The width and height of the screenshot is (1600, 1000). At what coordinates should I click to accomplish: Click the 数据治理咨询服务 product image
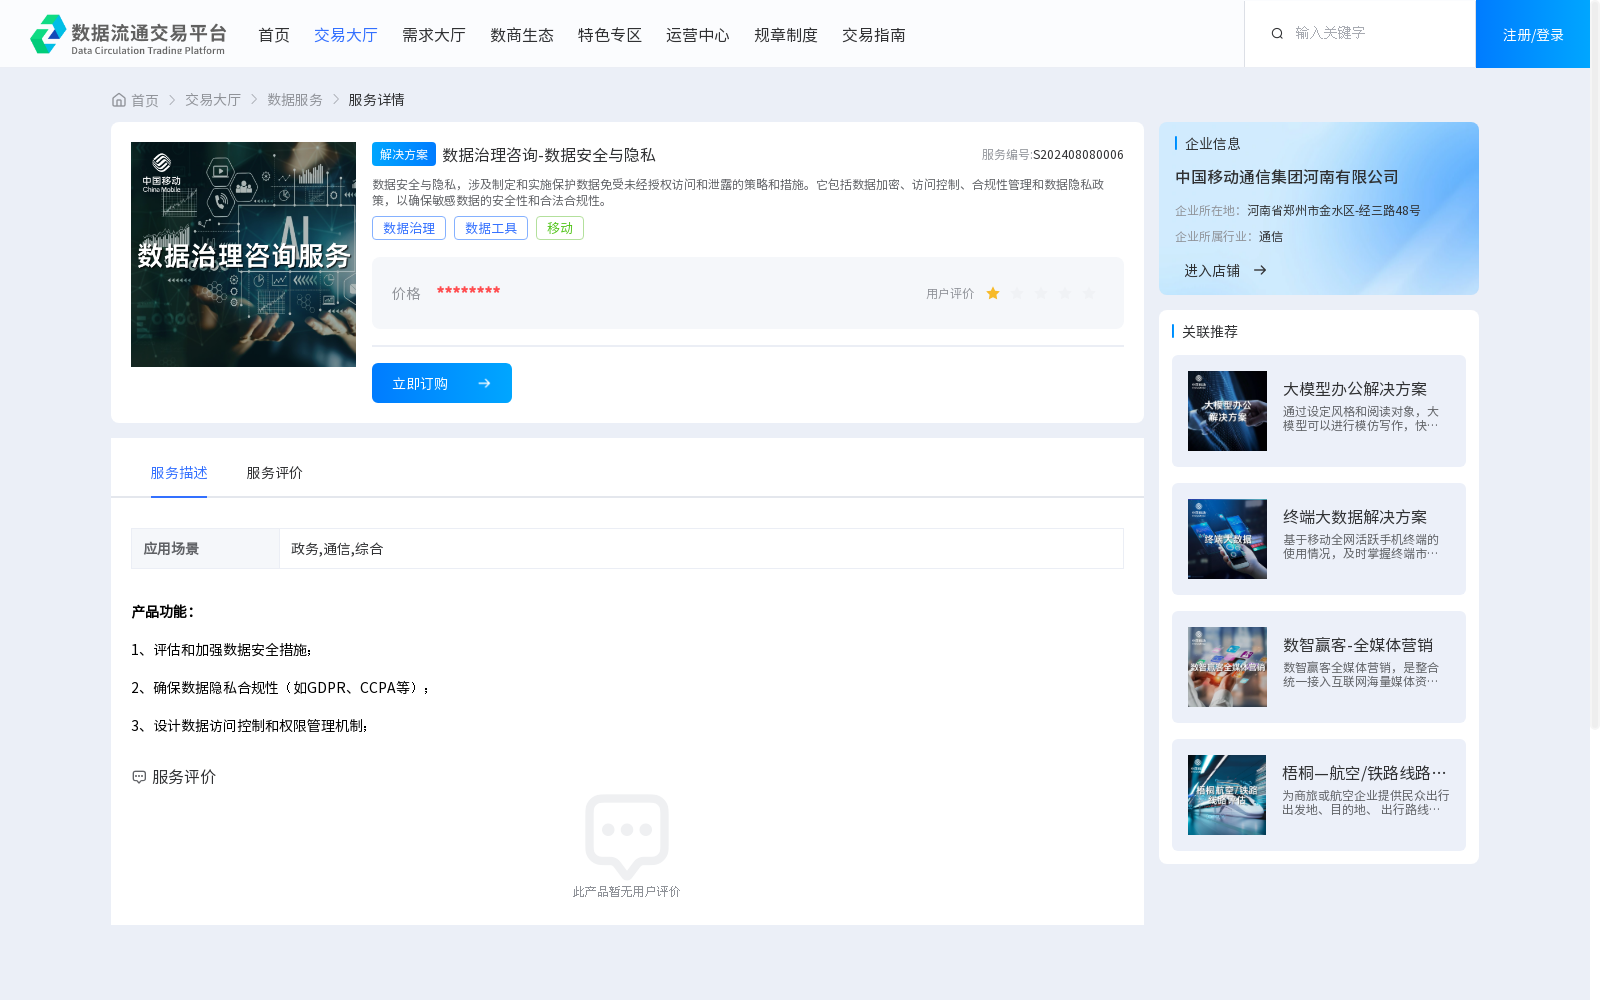pos(243,254)
